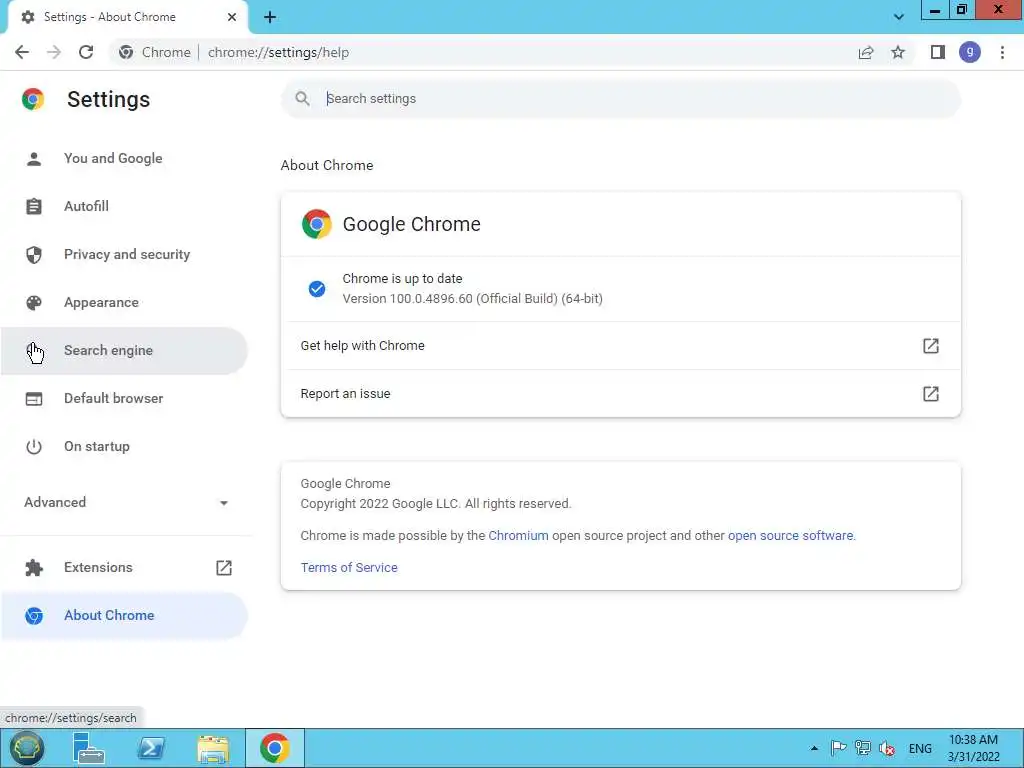Select About Chrome in sidebar

pos(124,615)
